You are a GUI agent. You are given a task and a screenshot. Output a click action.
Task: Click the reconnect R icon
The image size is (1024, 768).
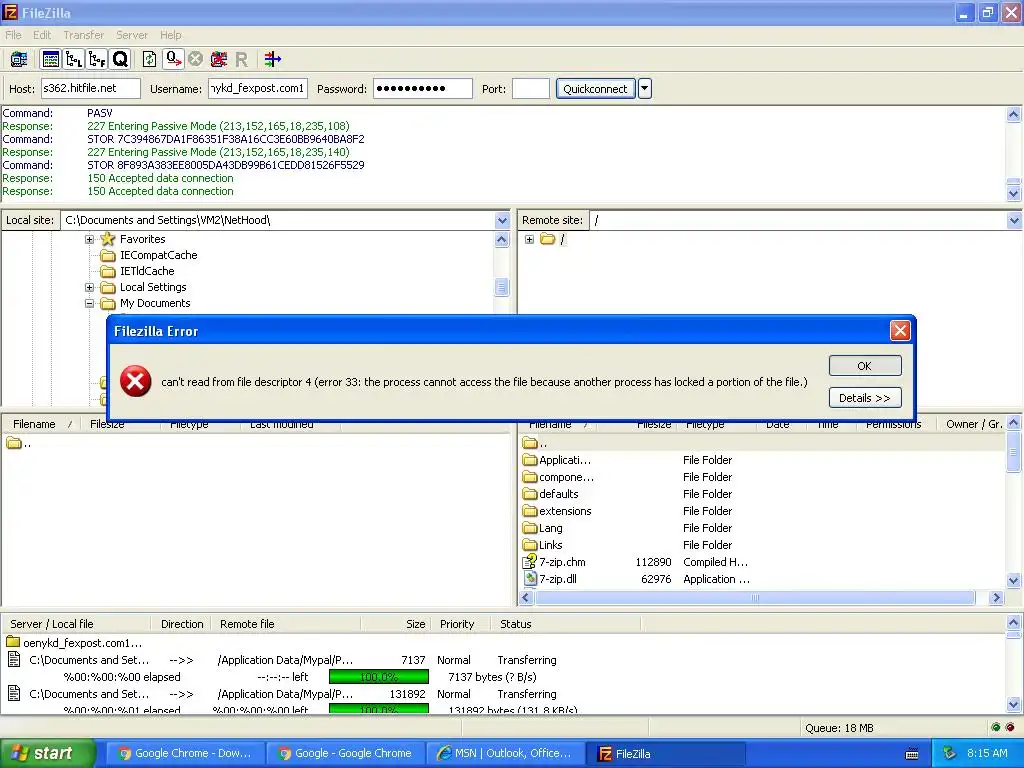point(242,59)
